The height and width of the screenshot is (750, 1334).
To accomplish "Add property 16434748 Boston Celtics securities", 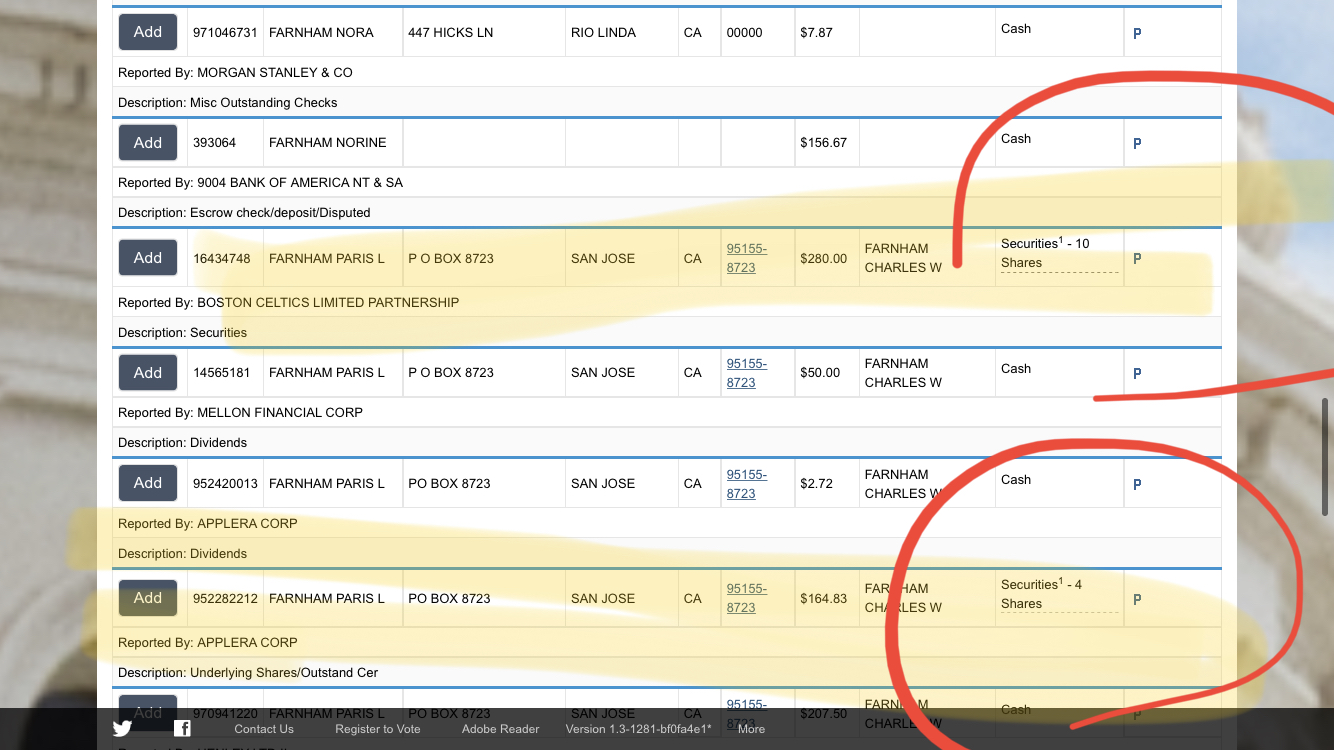I will pyautogui.click(x=148, y=258).
